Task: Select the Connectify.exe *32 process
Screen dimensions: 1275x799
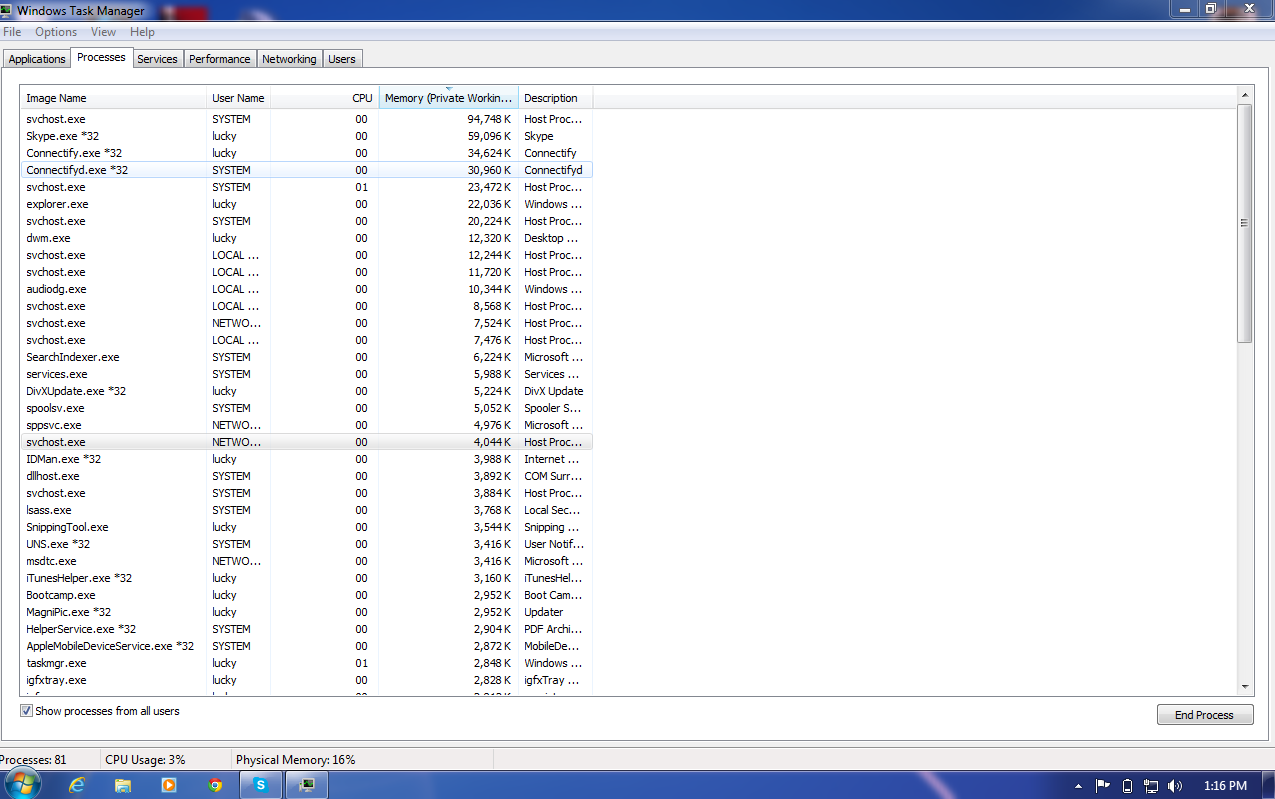Action: click(306, 153)
